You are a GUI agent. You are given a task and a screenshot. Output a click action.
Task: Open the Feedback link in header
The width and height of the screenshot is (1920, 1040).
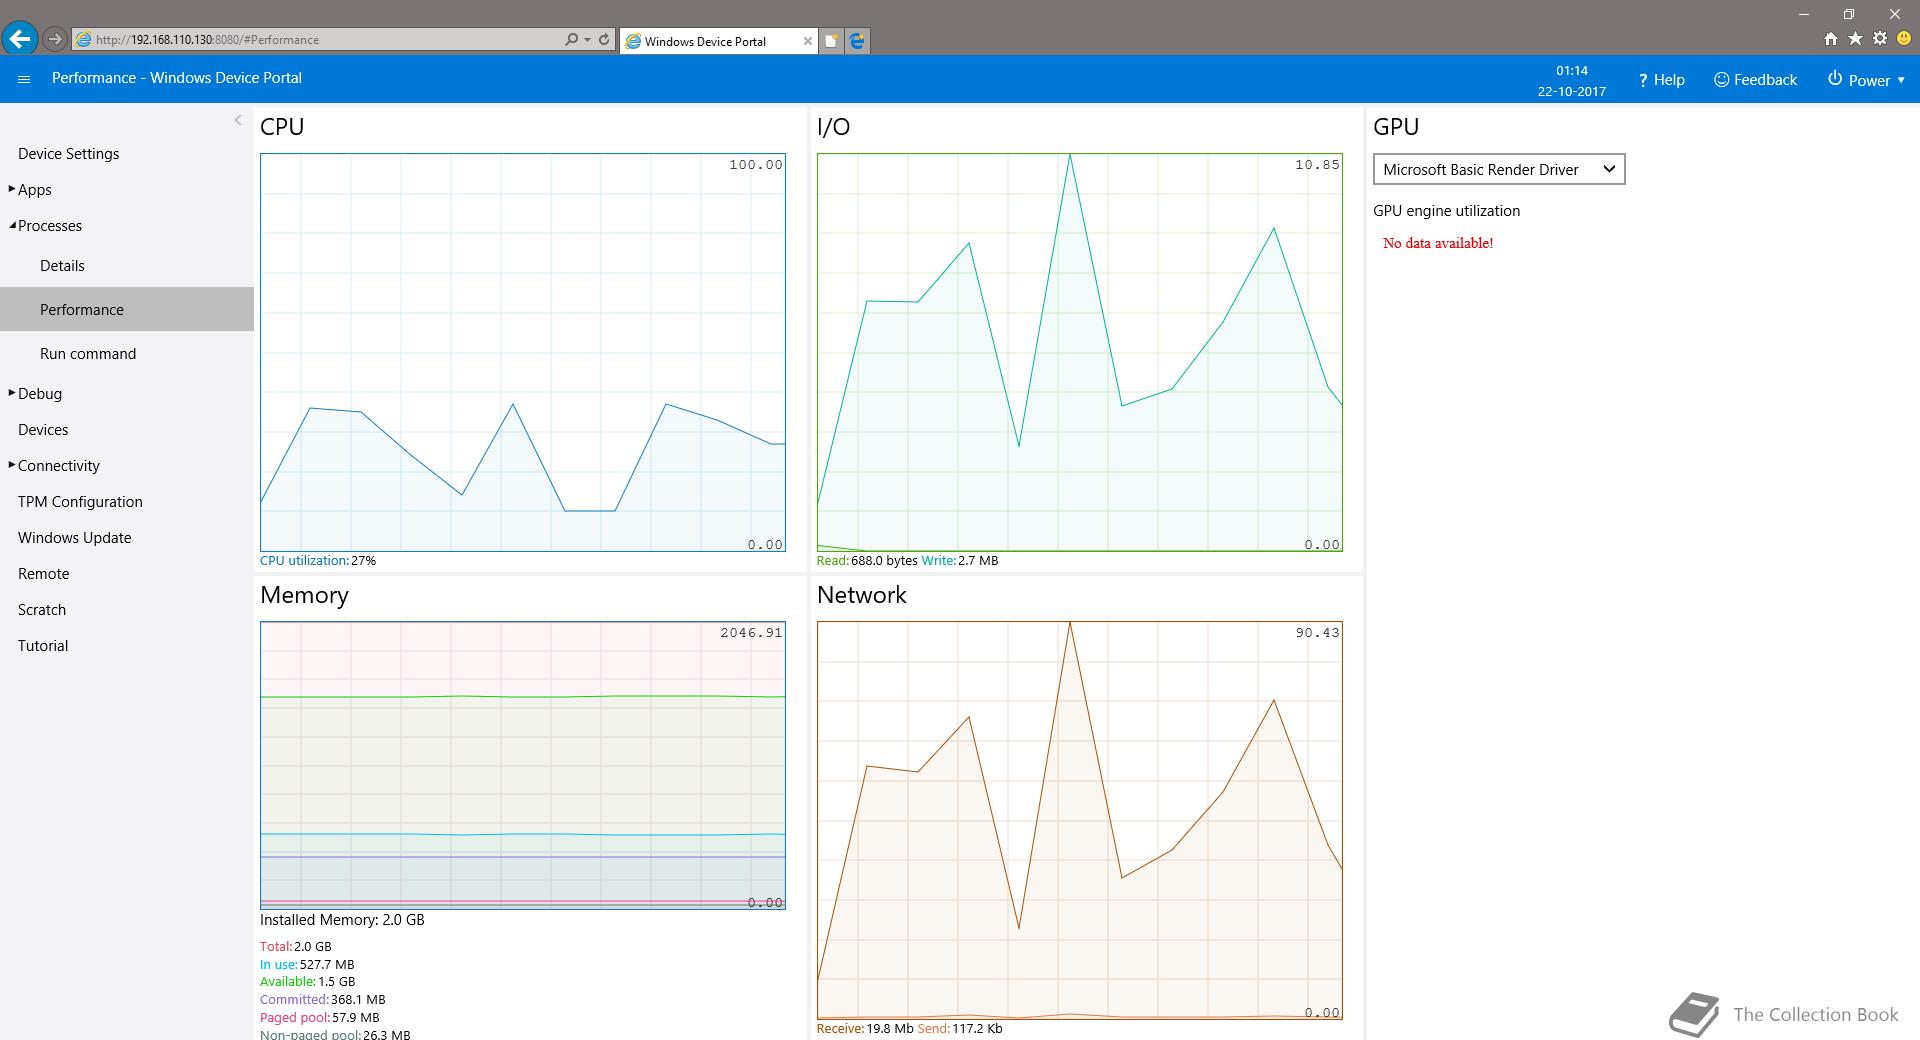(x=1755, y=80)
